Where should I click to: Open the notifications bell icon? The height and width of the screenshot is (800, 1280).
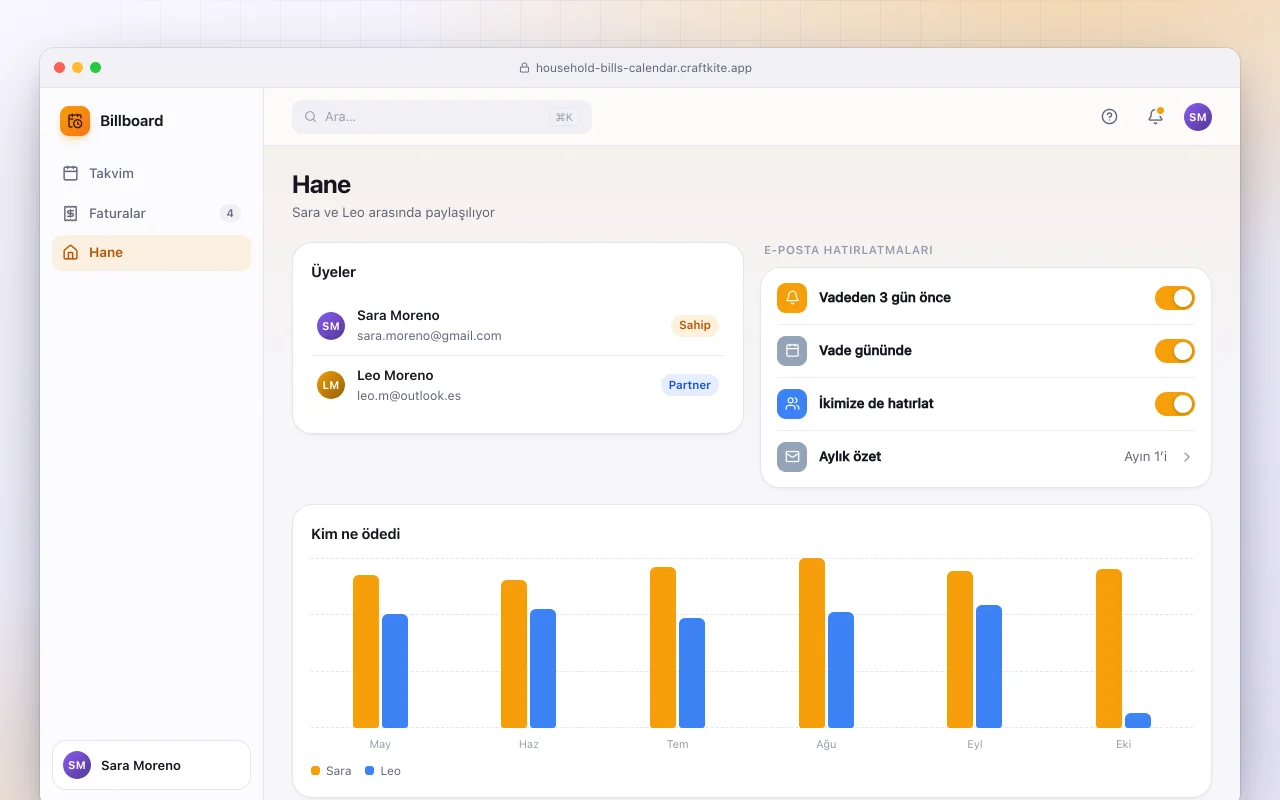[x=1155, y=116]
